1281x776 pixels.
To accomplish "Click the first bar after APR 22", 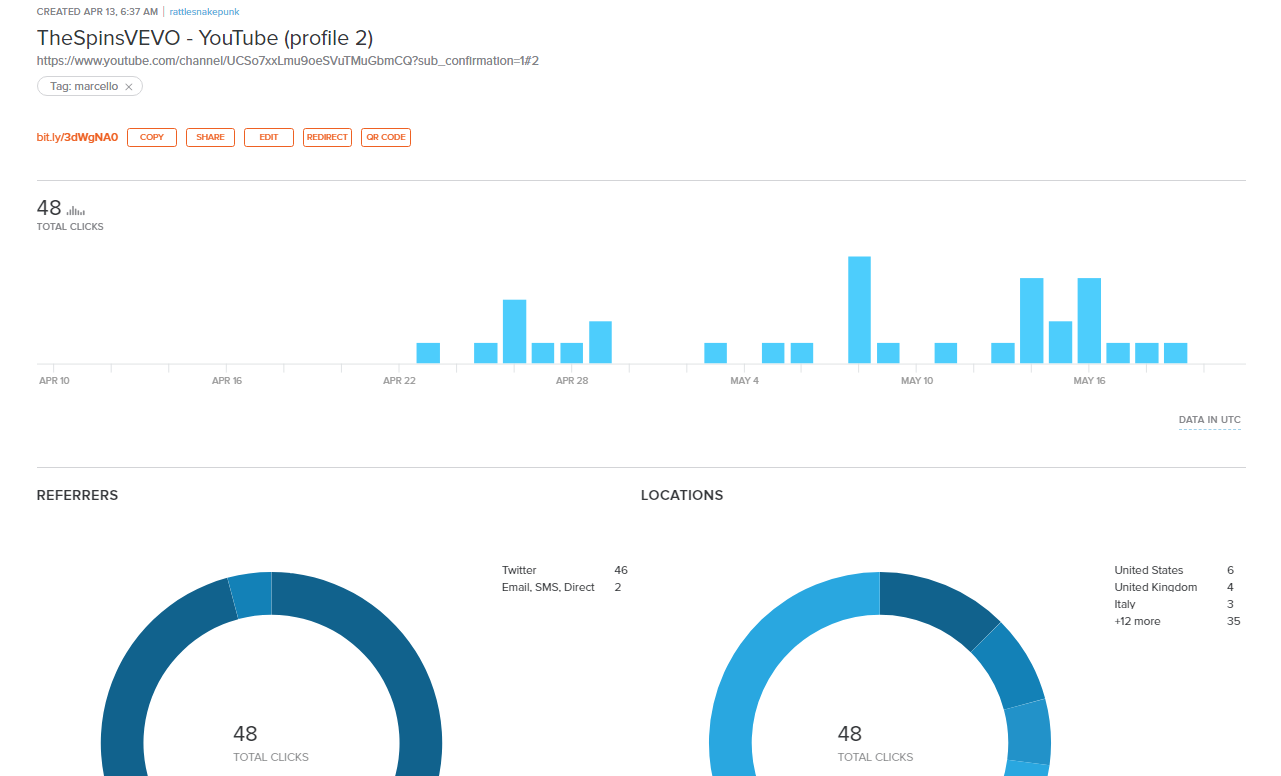I will 428,353.
